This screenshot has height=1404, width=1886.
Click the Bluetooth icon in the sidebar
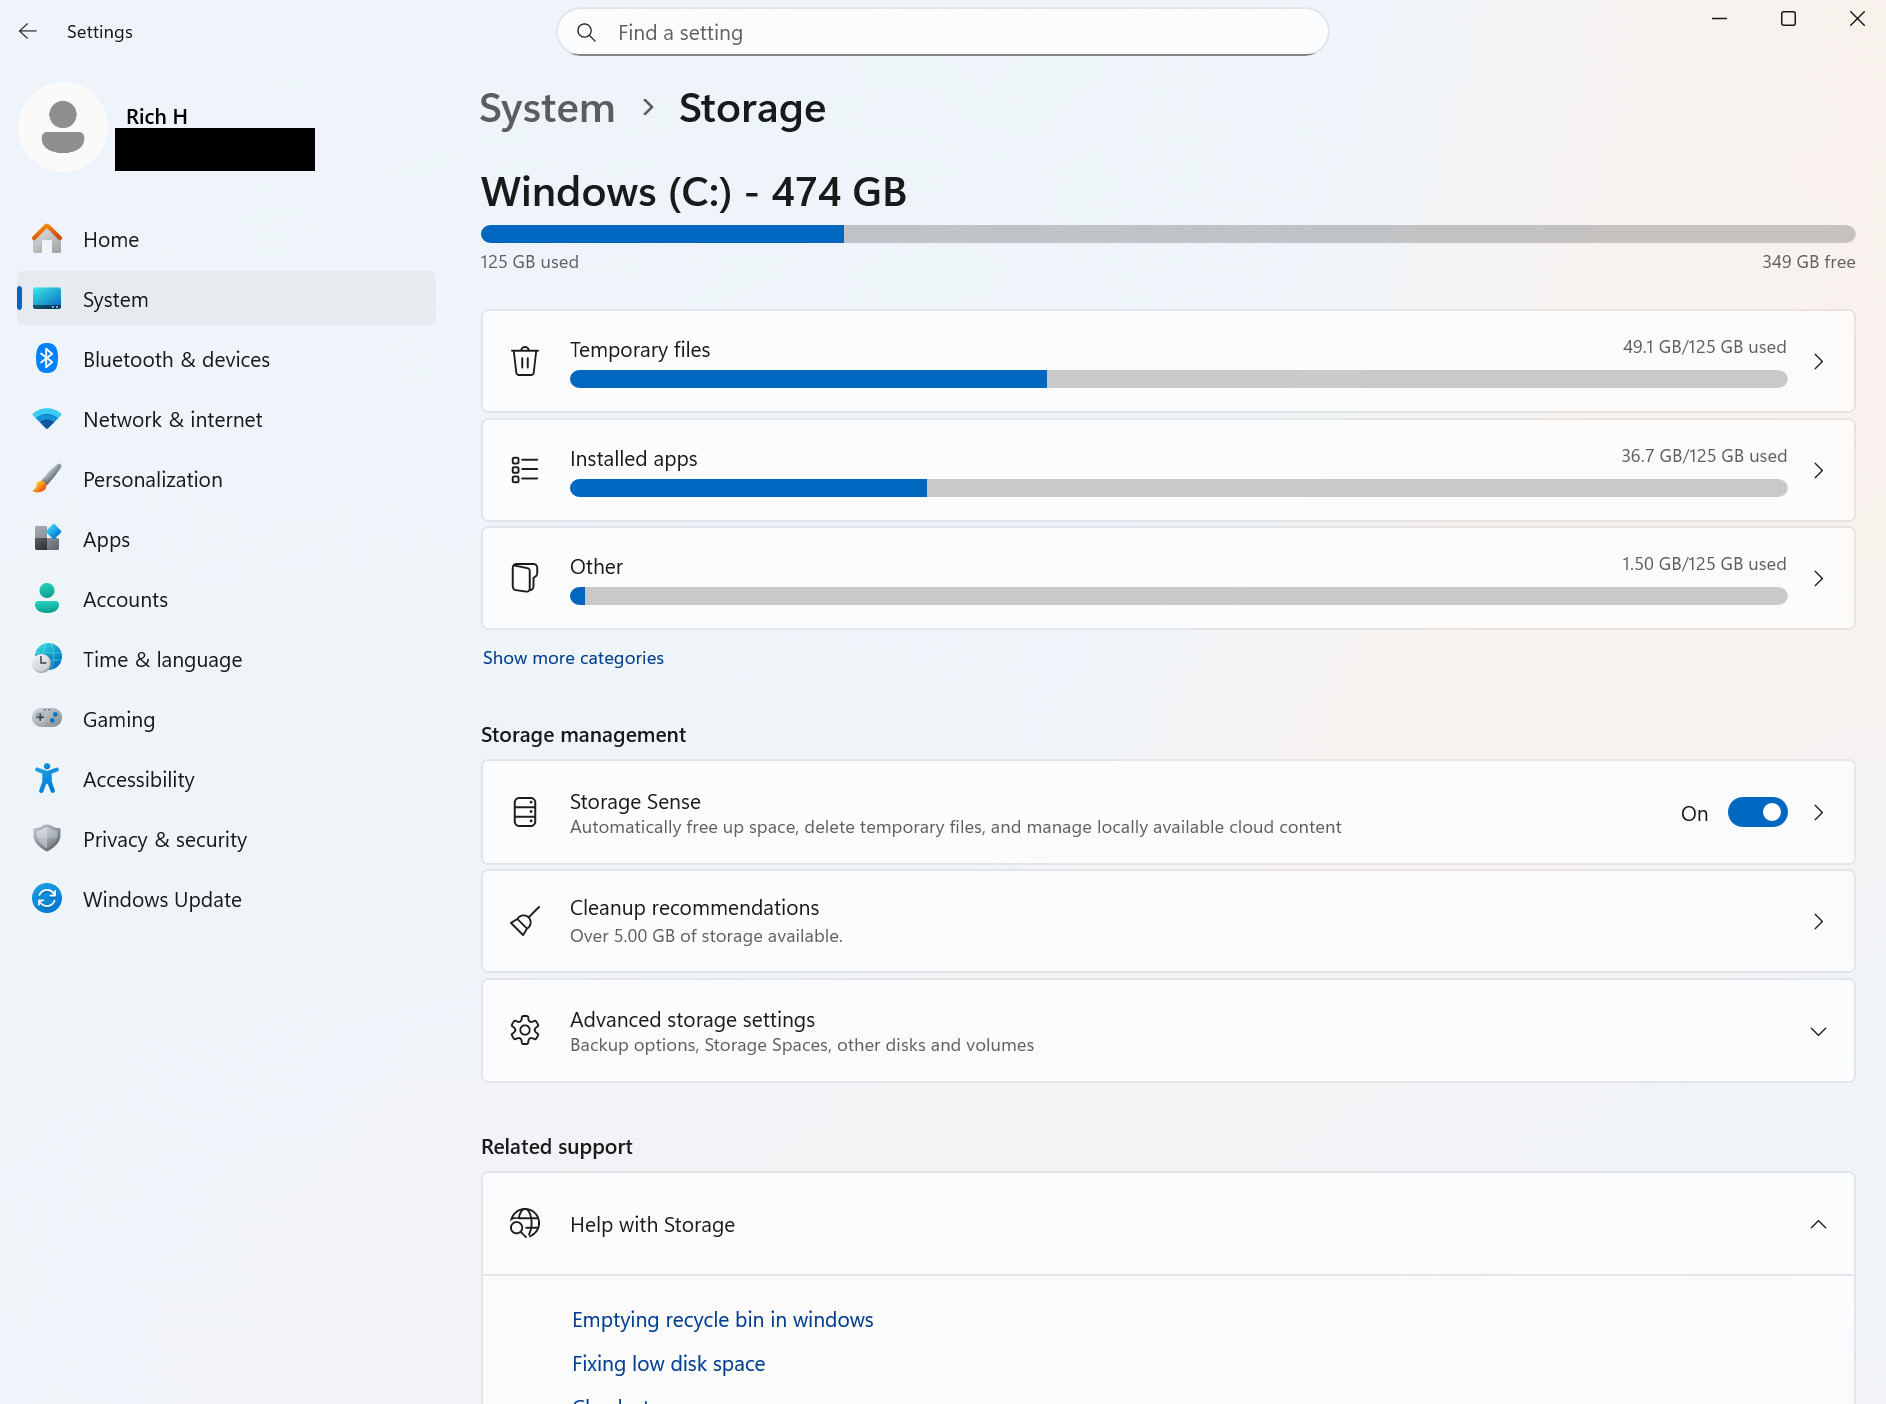(x=47, y=359)
